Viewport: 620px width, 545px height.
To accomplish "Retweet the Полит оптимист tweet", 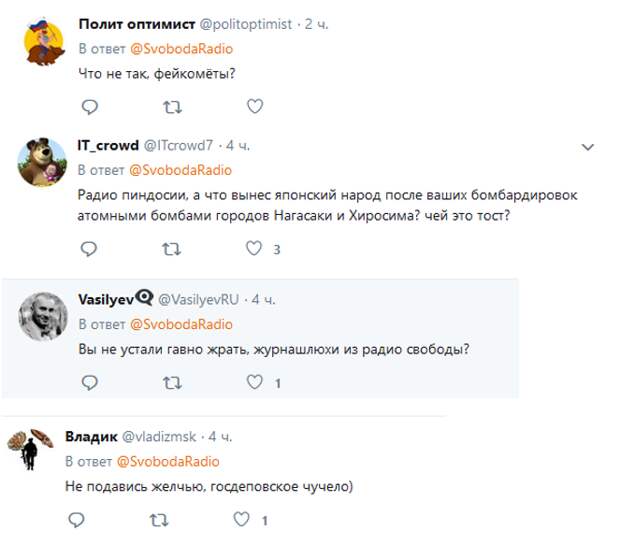I will tap(173, 107).
